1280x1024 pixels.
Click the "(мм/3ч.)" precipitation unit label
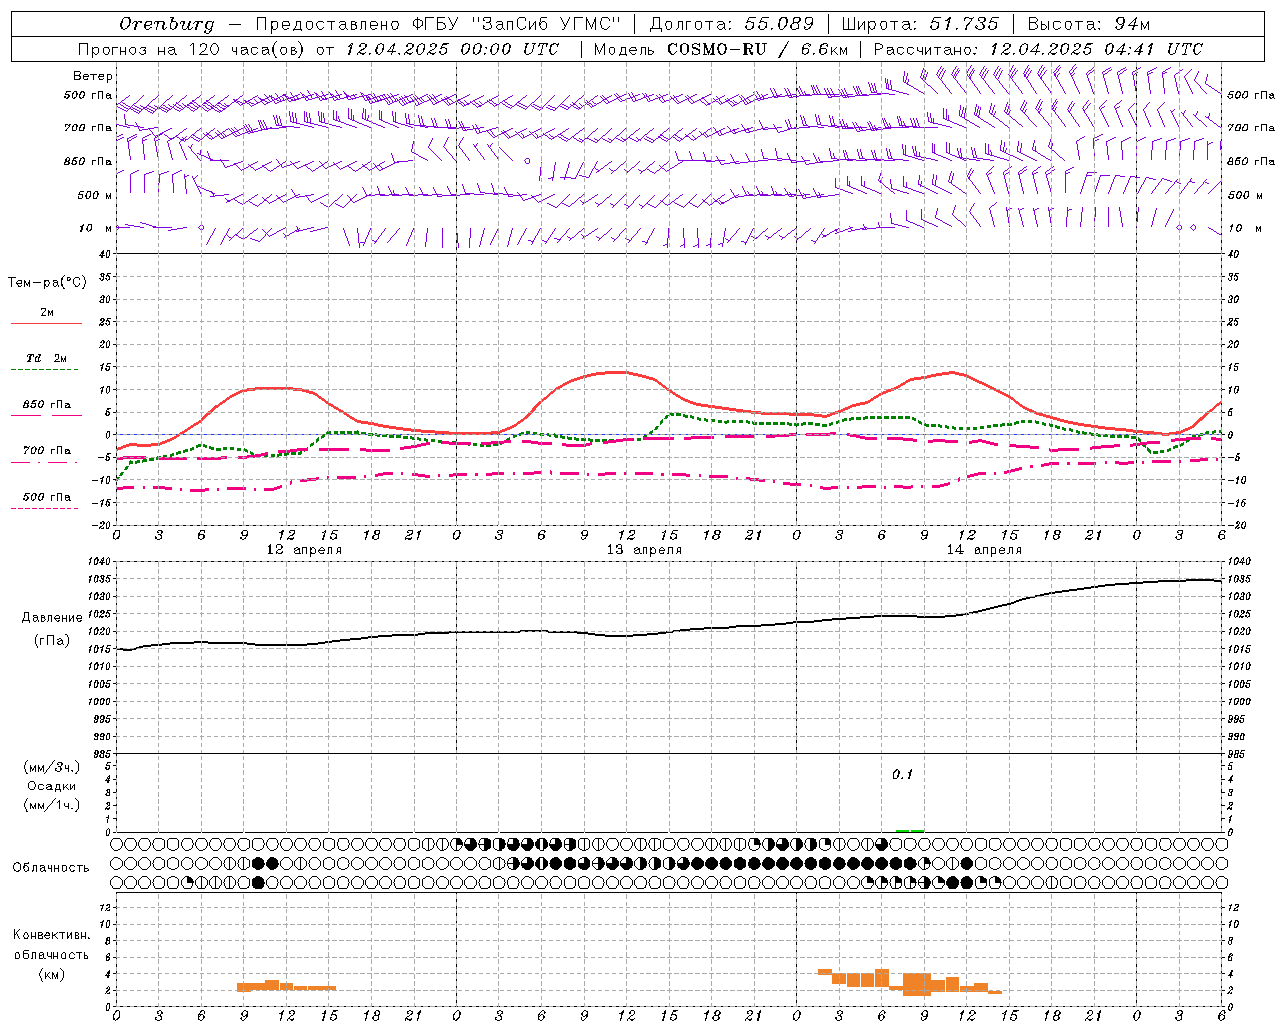pos(51,768)
